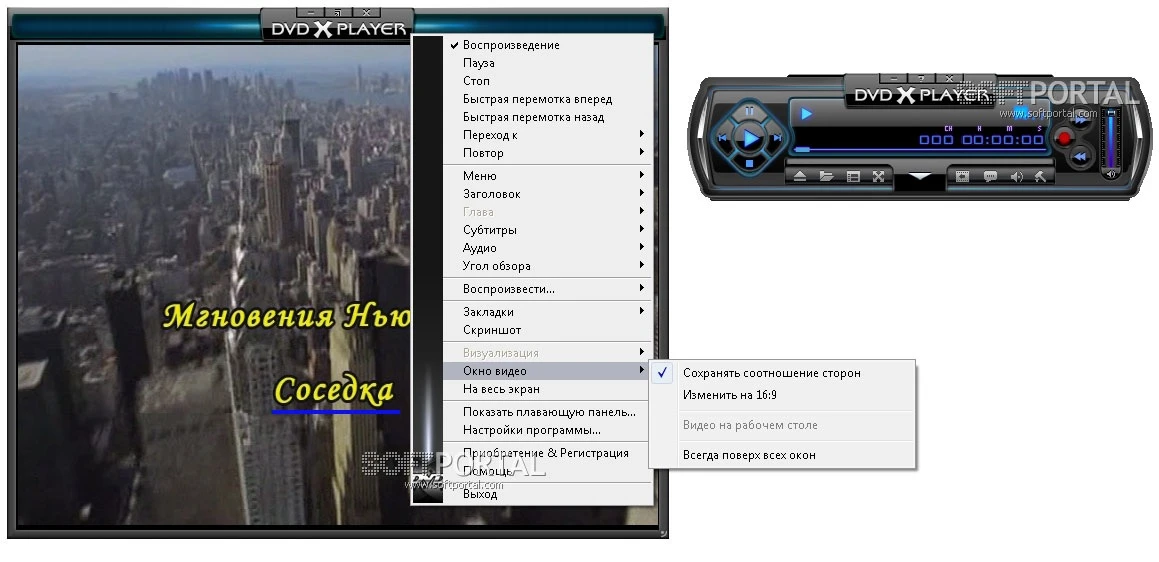
Task: Click the Eject disc icon
Action: (800, 177)
